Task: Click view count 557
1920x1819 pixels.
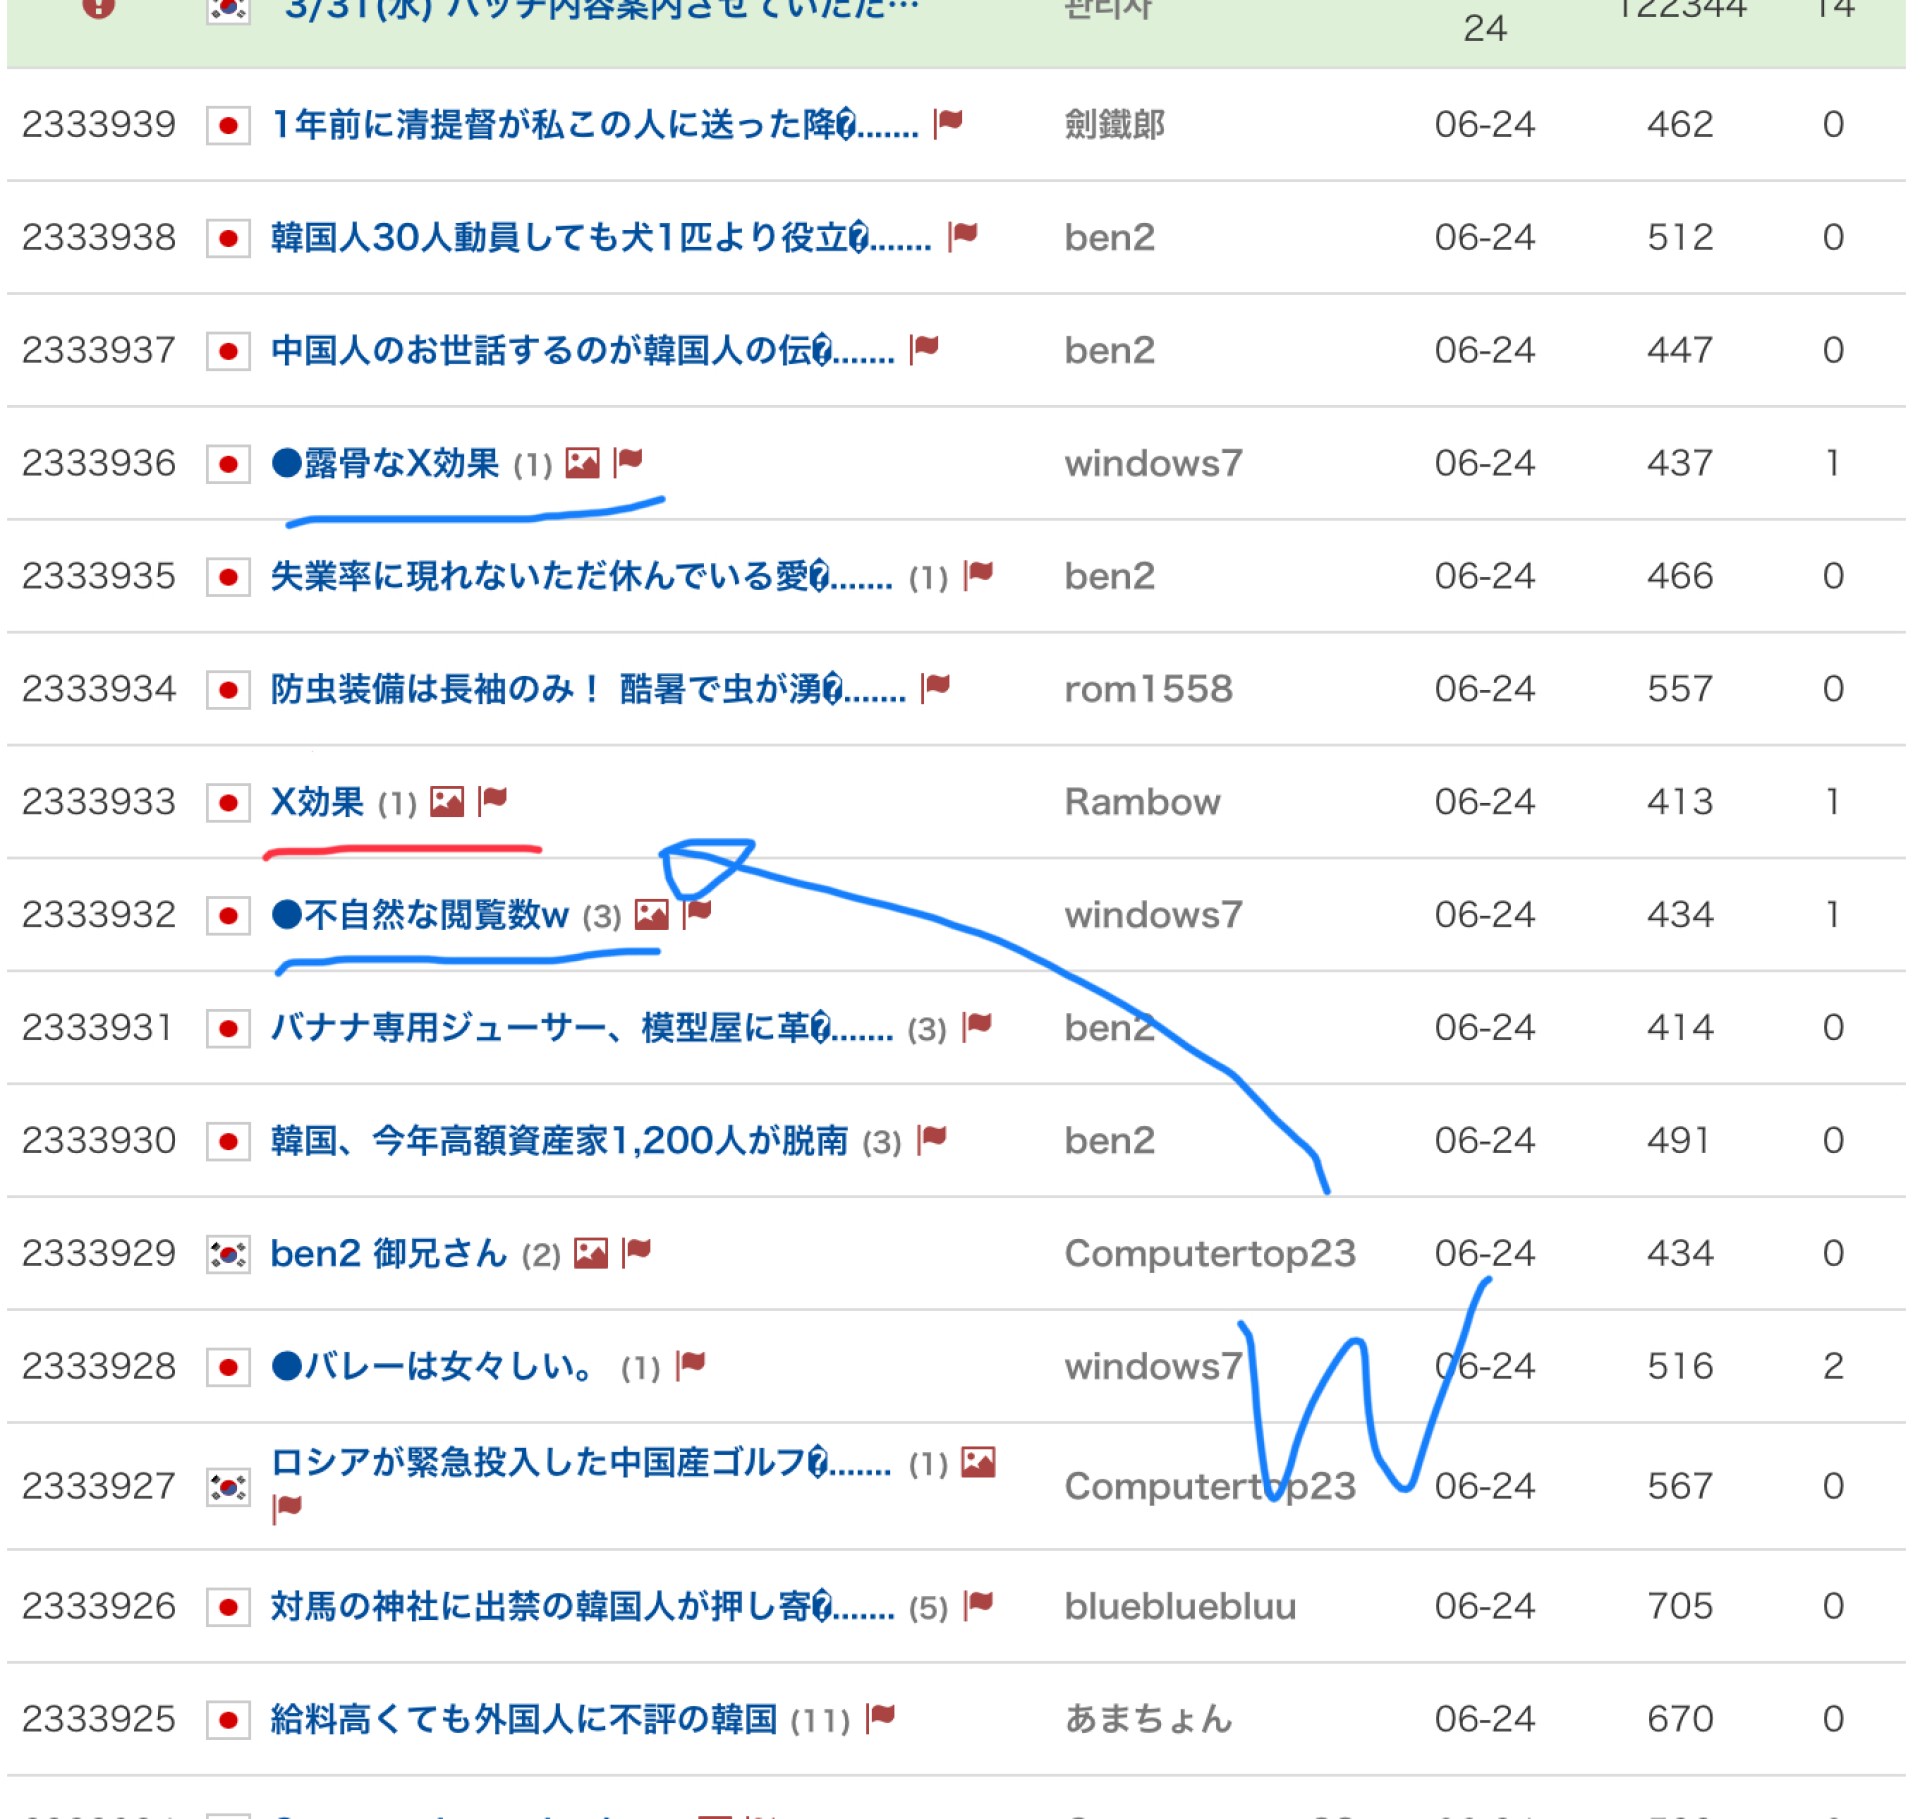Action: [1681, 690]
